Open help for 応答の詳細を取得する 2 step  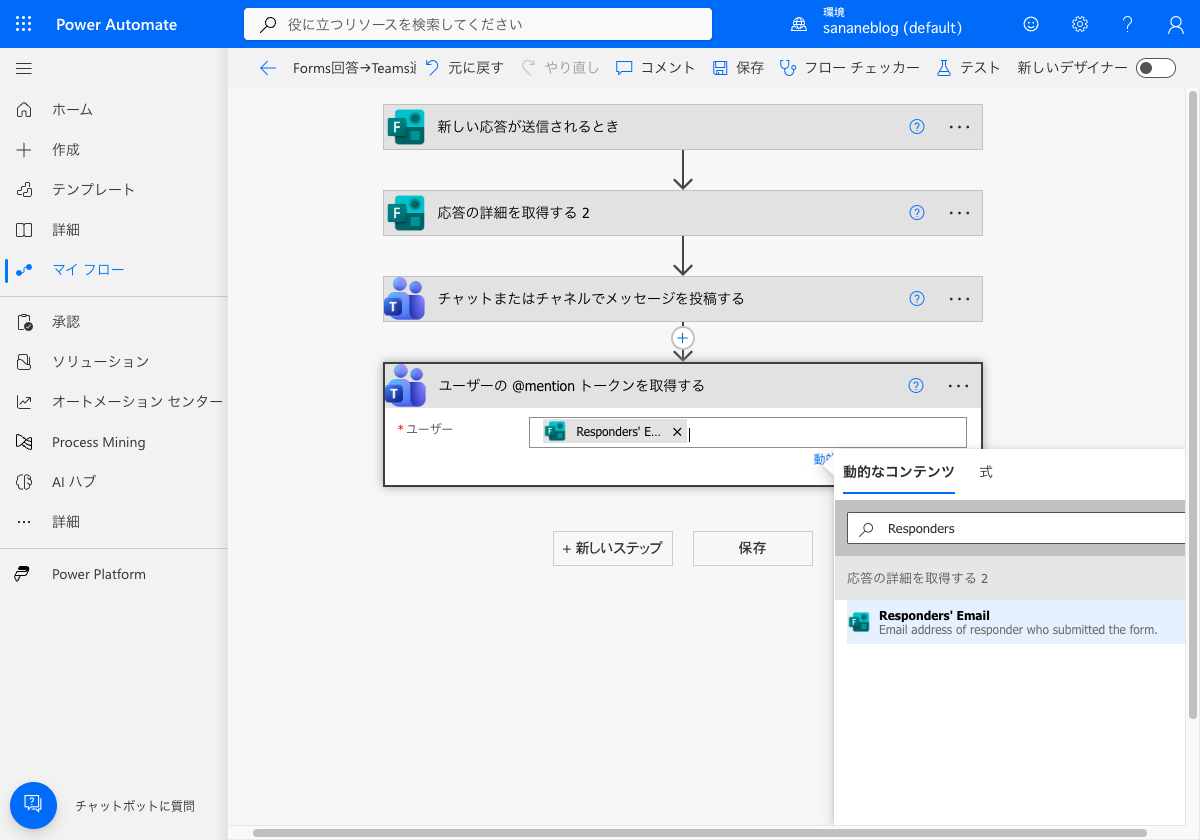pos(917,213)
